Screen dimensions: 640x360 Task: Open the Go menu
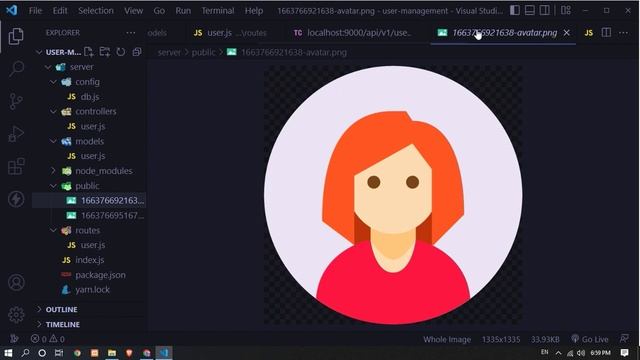(x=159, y=11)
